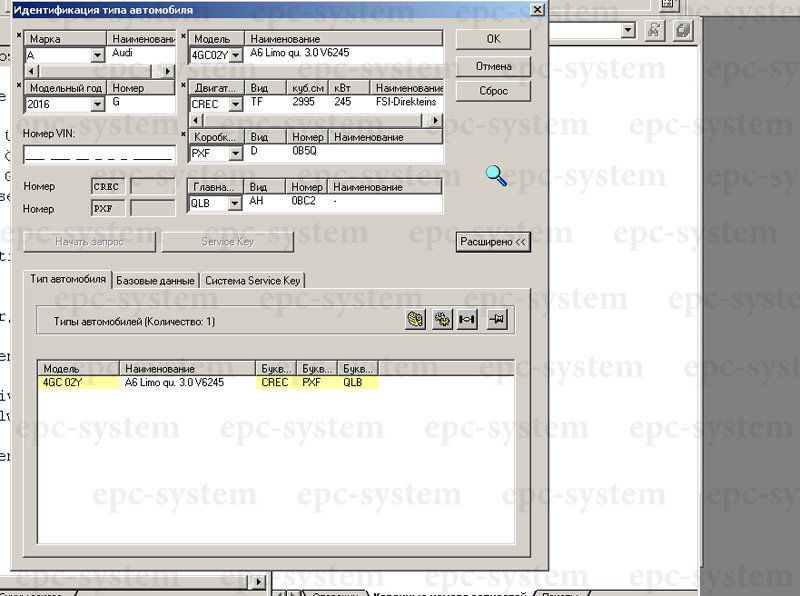Click the toolbar icon right of the background dropdown

[654, 30]
